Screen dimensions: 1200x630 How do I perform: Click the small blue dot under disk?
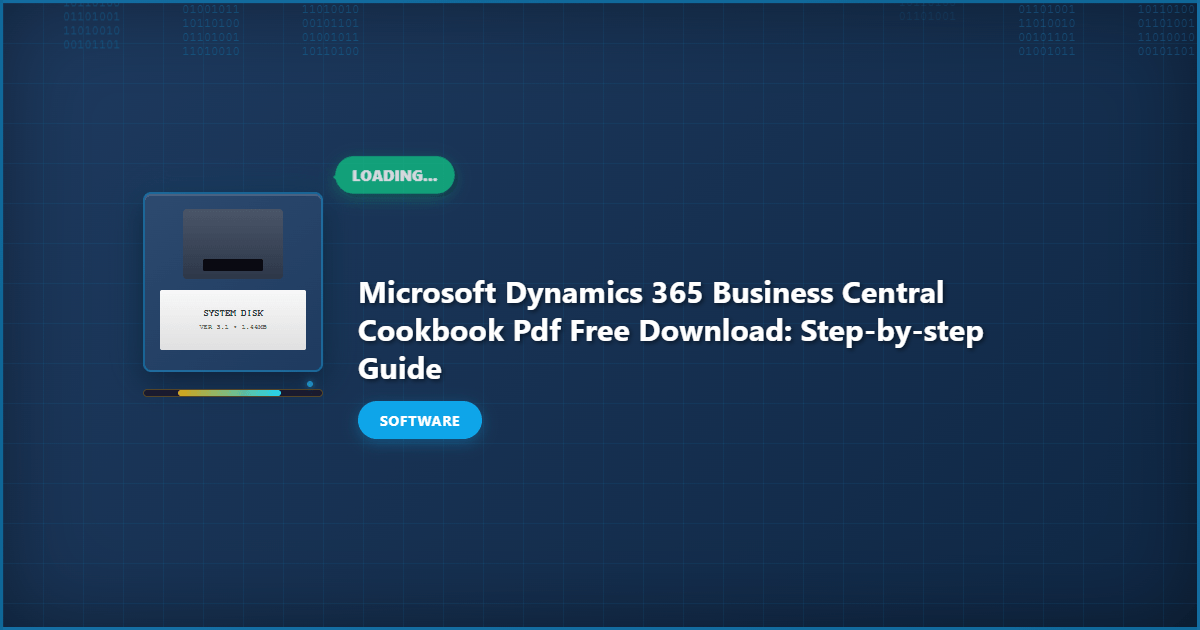point(310,384)
